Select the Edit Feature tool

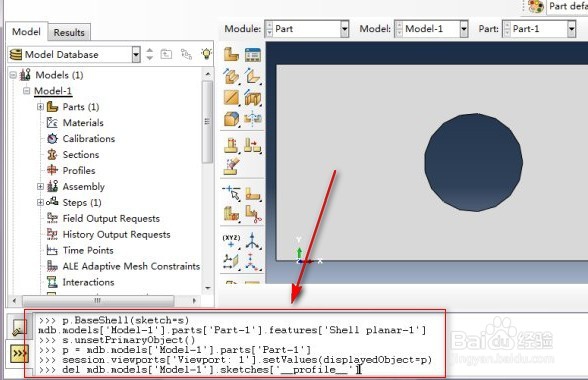231,145
